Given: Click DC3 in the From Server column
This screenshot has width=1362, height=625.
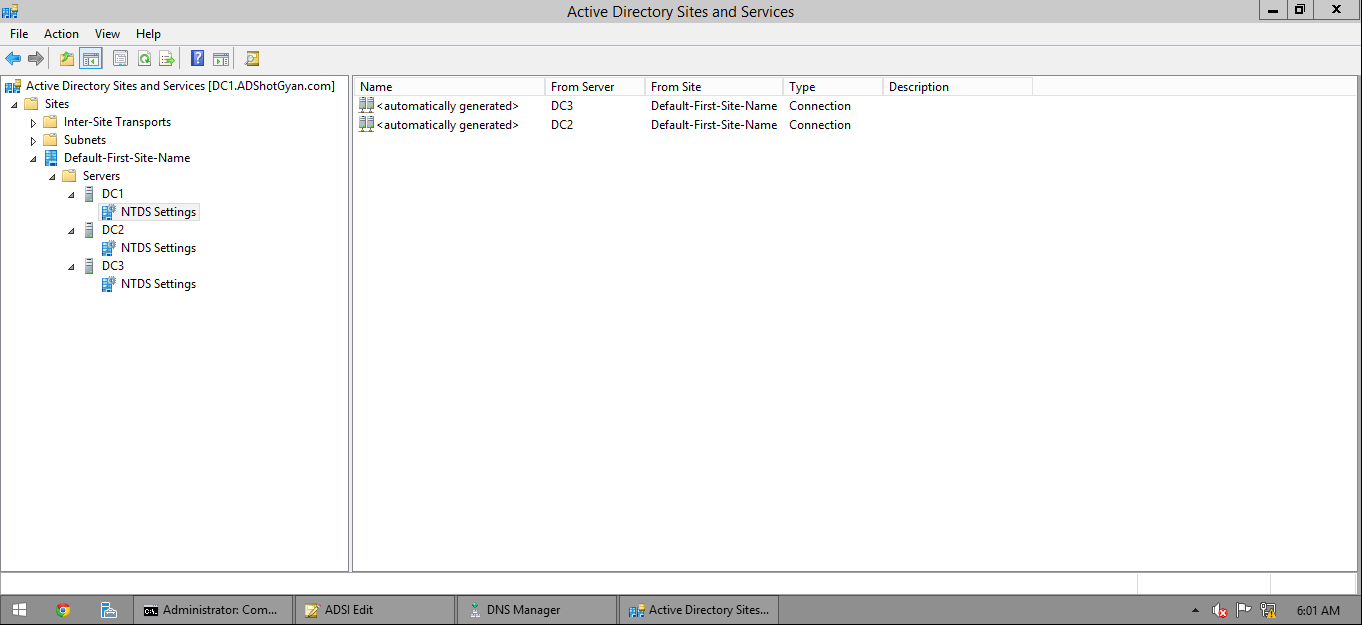Looking at the screenshot, I should 562,105.
